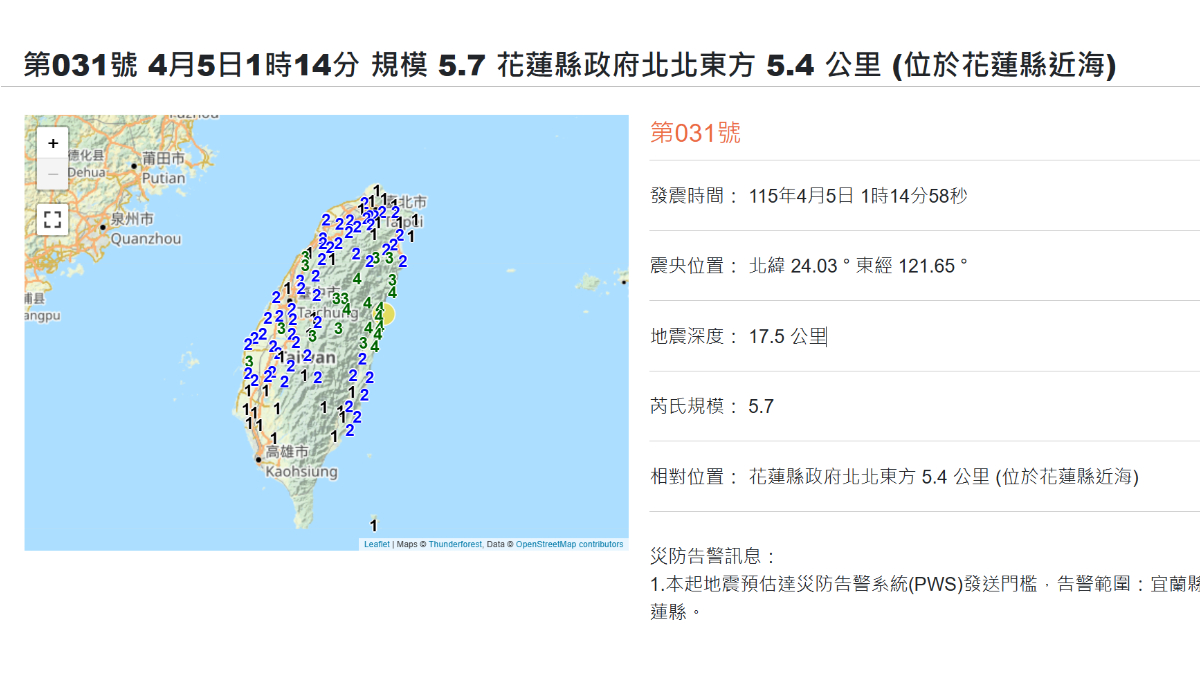The height and width of the screenshot is (676, 1200).
Task: Open the OpenStreetMap contributors link
Action: (569, 545)
